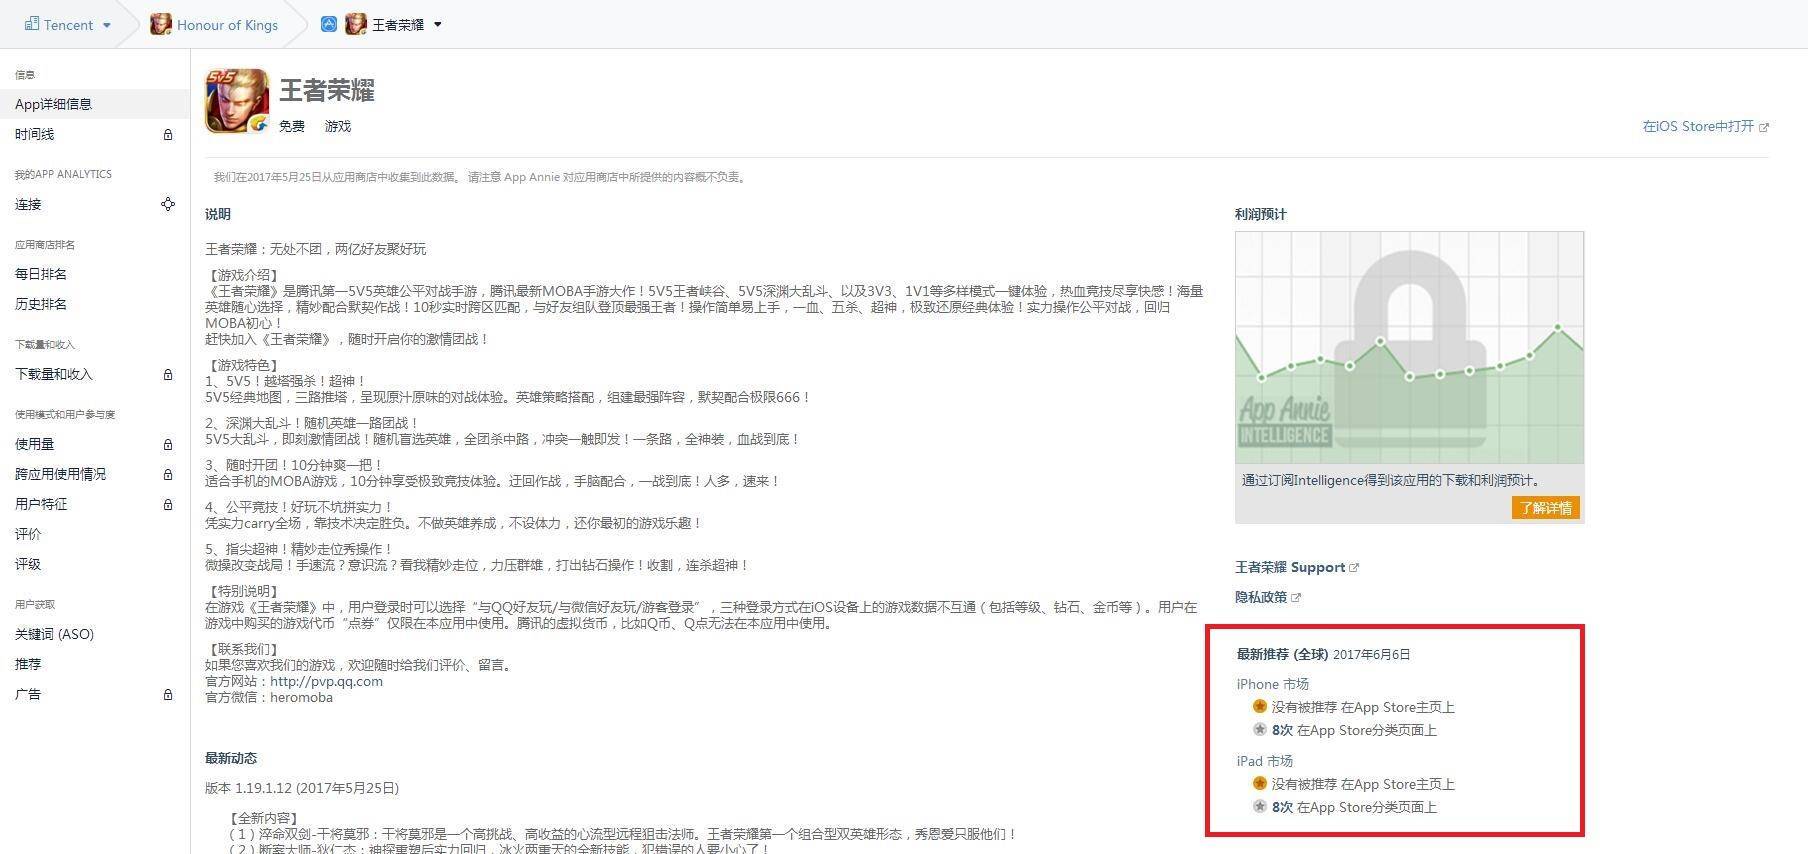Open 历史排名 in the sidebar
Viewport: 1808px width, 854px height.
point(41,304)
